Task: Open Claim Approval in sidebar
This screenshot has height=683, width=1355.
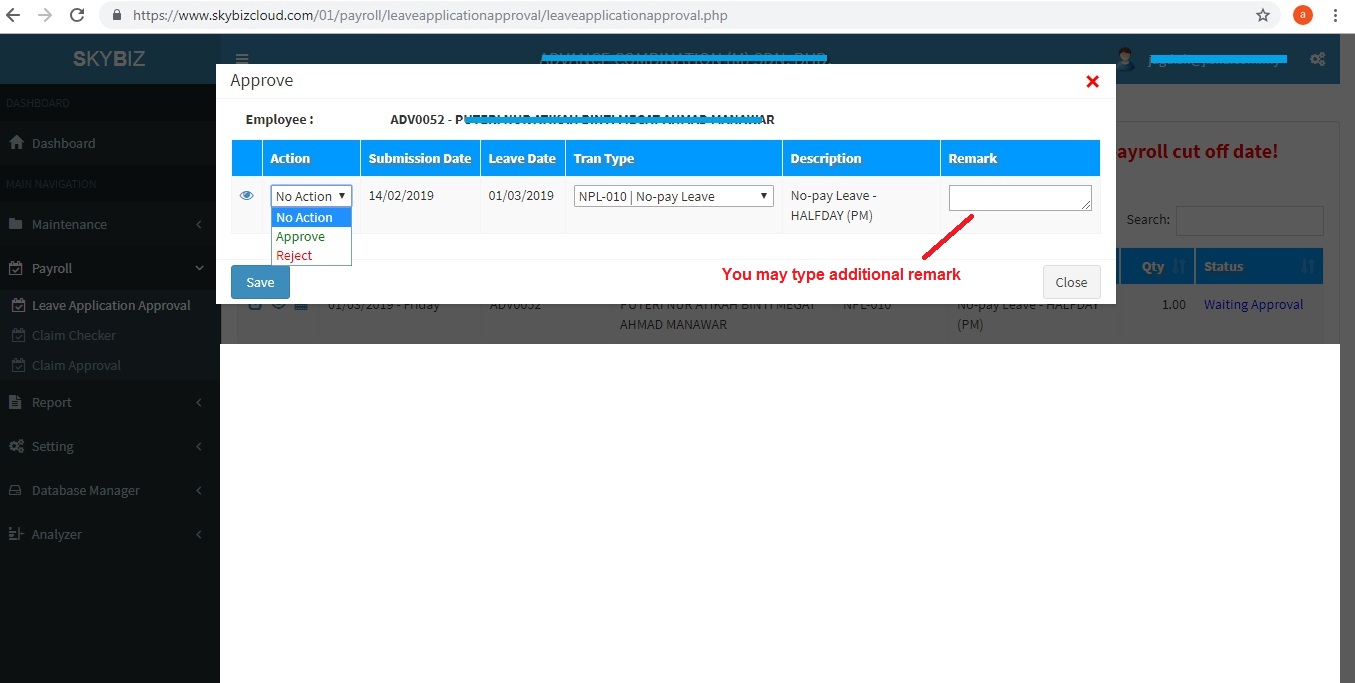Action: click(76, 365)
